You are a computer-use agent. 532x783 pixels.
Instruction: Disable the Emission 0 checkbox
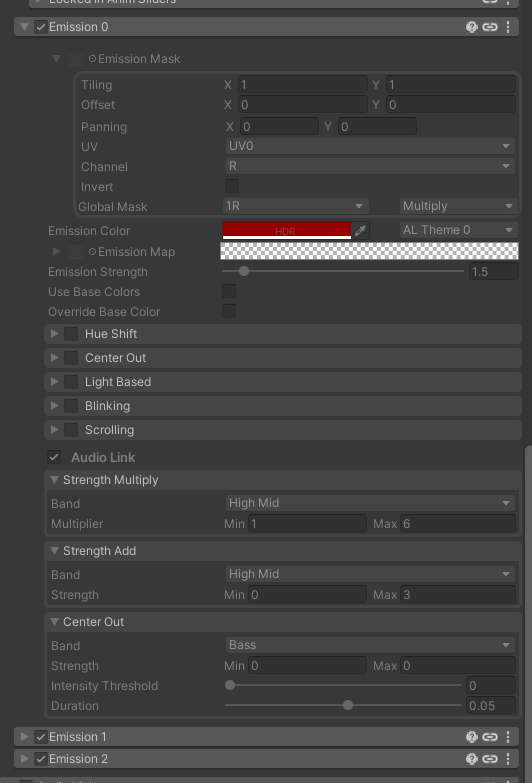[40, 27]
